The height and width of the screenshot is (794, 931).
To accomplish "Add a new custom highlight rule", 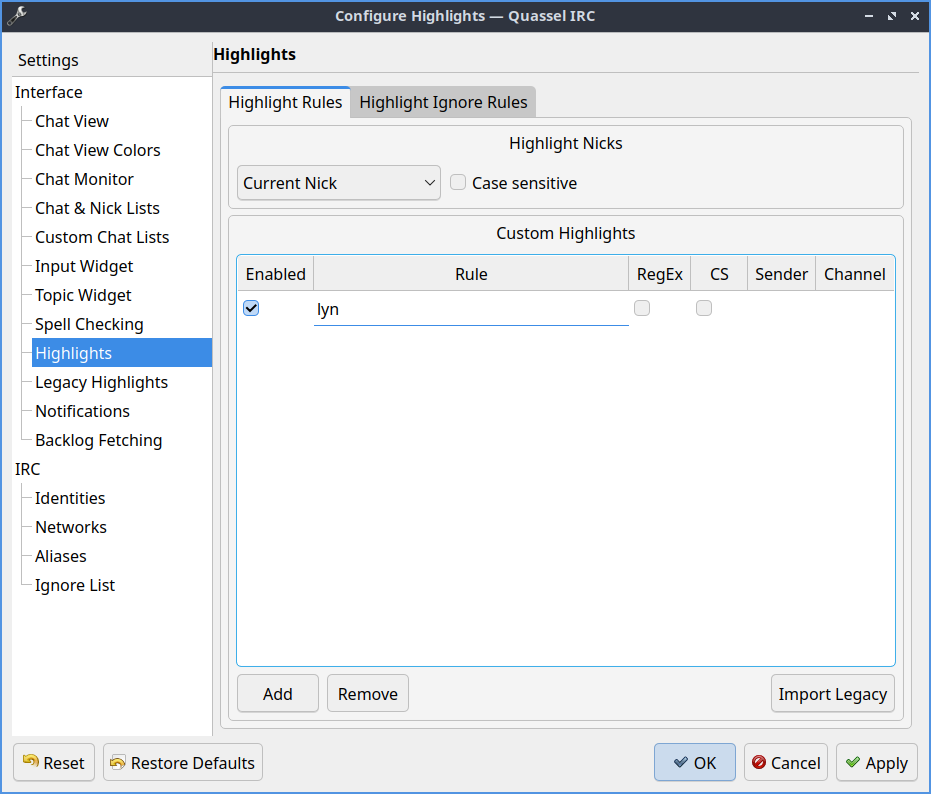I will 278,694.
